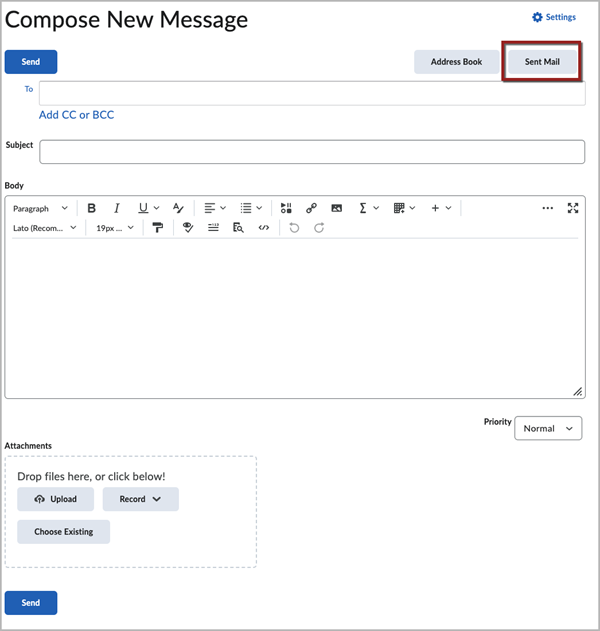The height and width of the screenshot is (631, 600).
Task: Undo the last edit
Action: 294,228
